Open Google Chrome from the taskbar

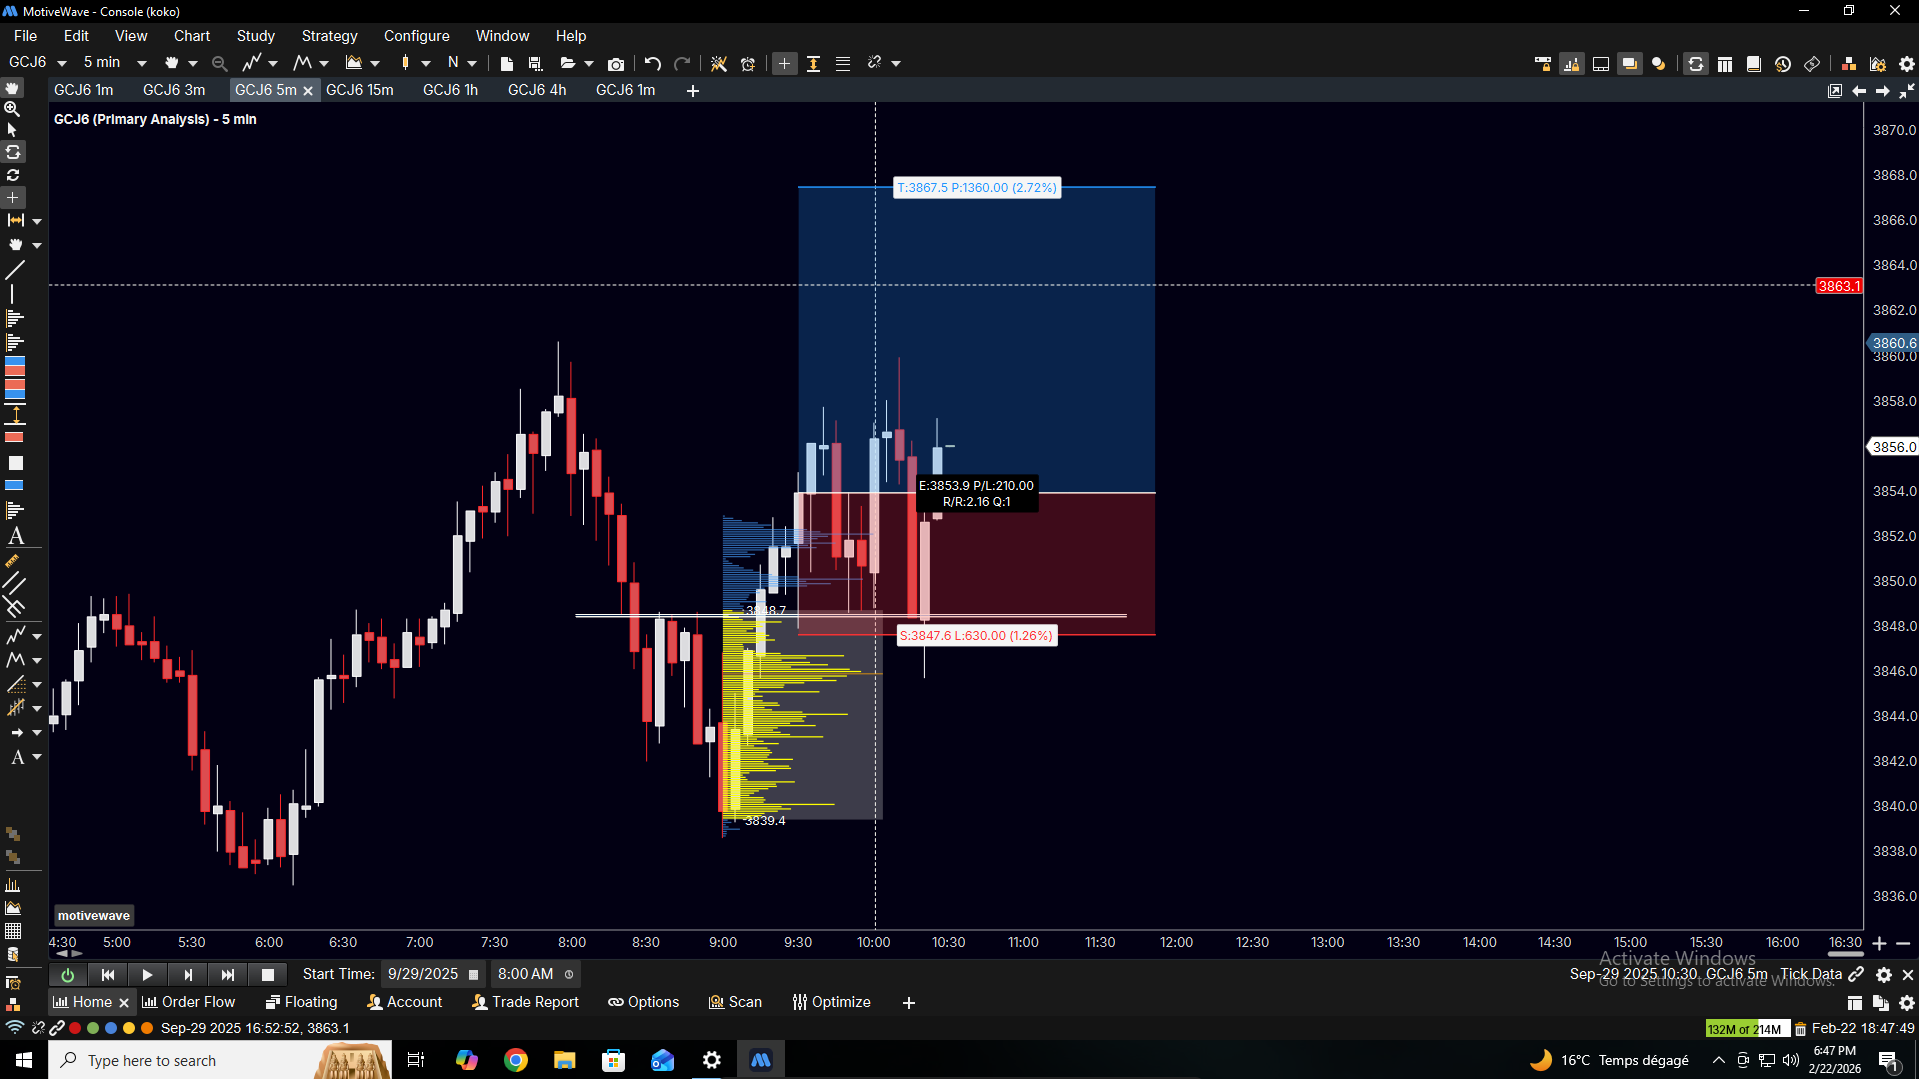point(516,1060)
